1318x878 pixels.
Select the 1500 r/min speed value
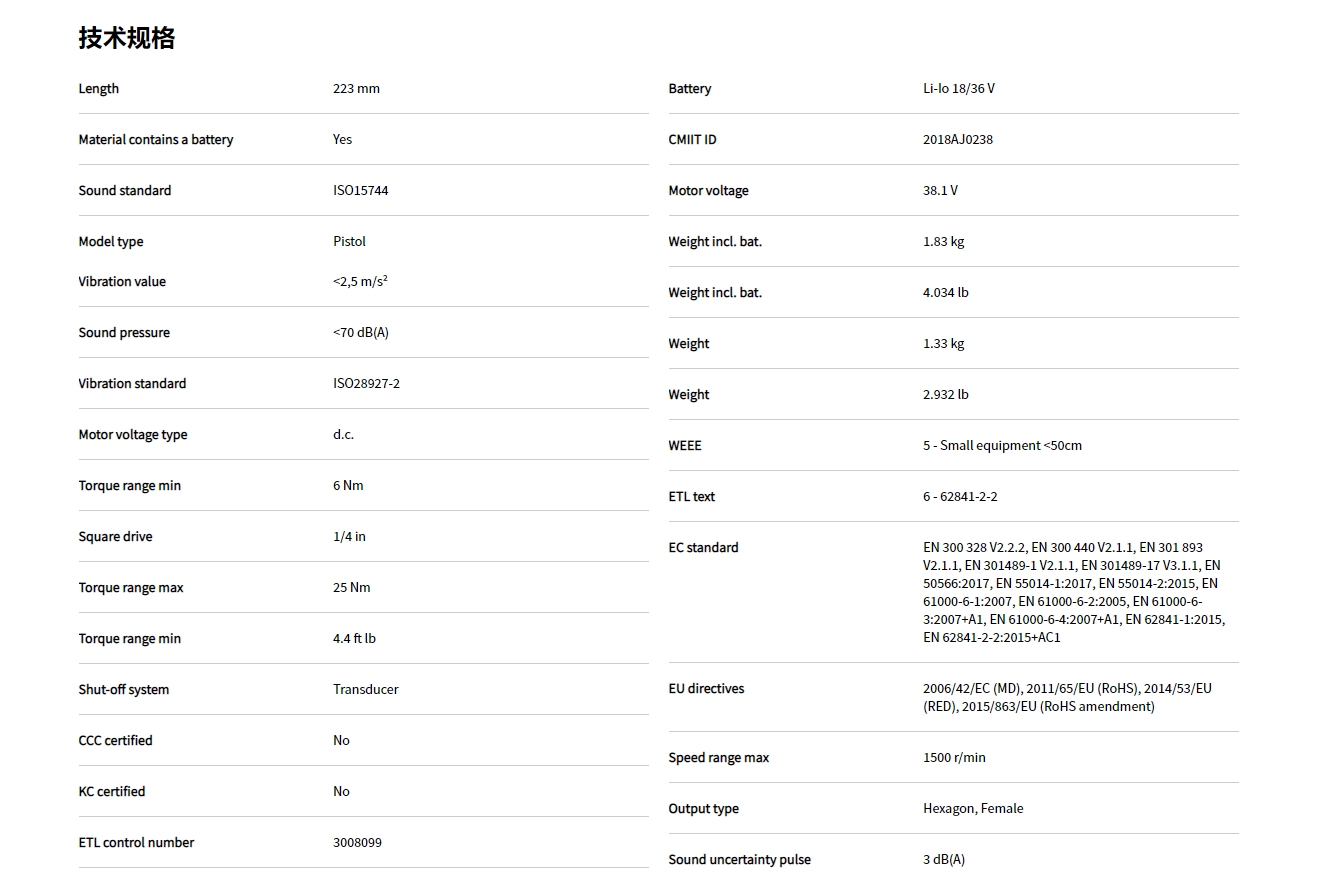(954, 758)
